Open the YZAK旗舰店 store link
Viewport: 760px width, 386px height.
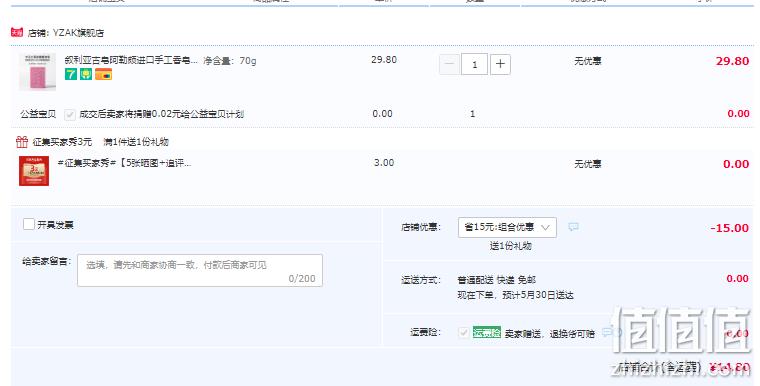click(78, 33)
